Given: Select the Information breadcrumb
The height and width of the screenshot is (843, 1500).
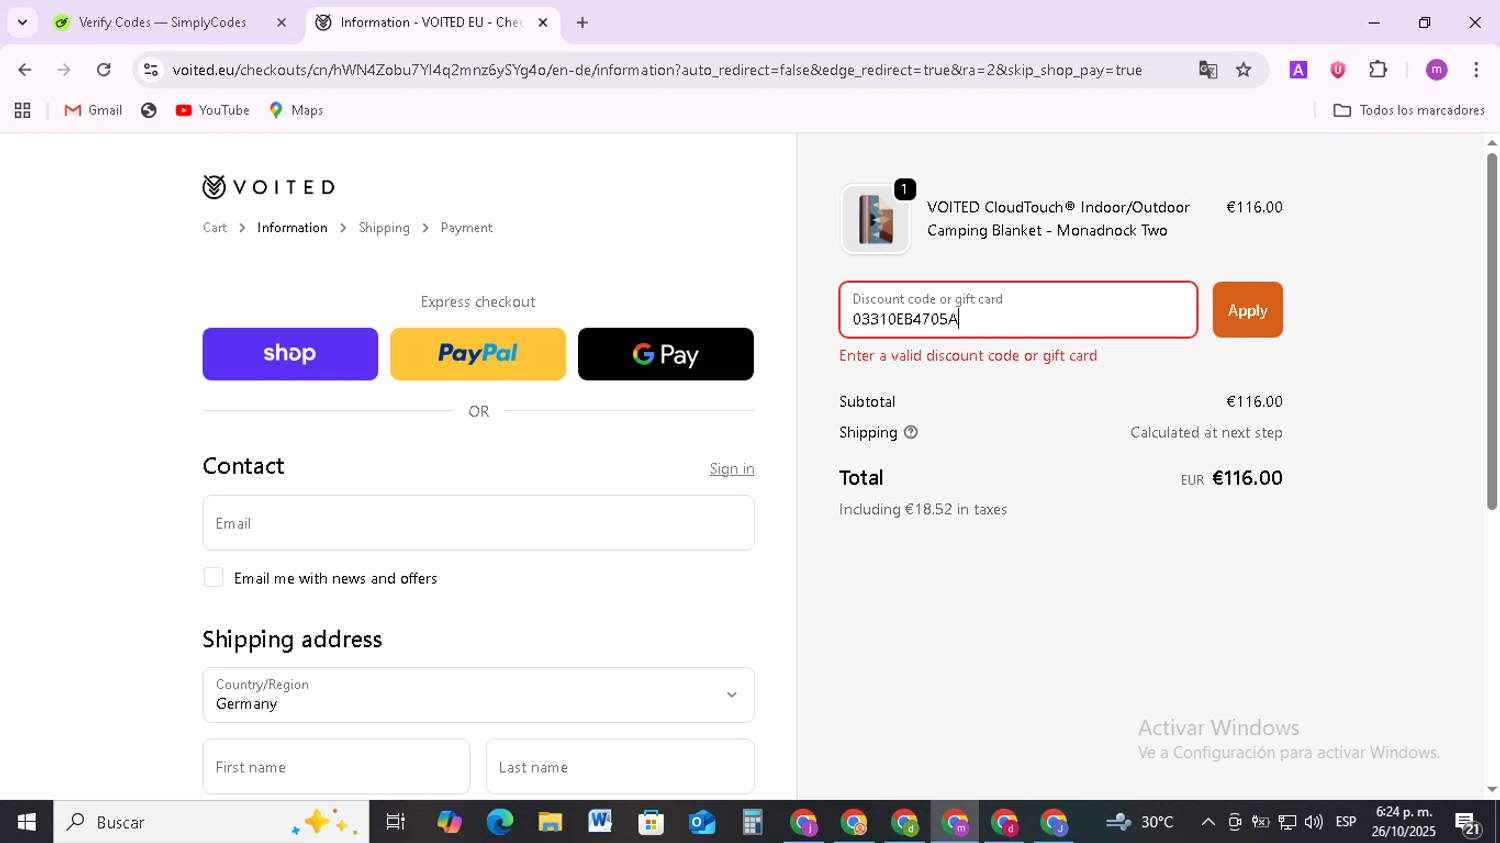Looking at the screenshot, I should (292, 228).
